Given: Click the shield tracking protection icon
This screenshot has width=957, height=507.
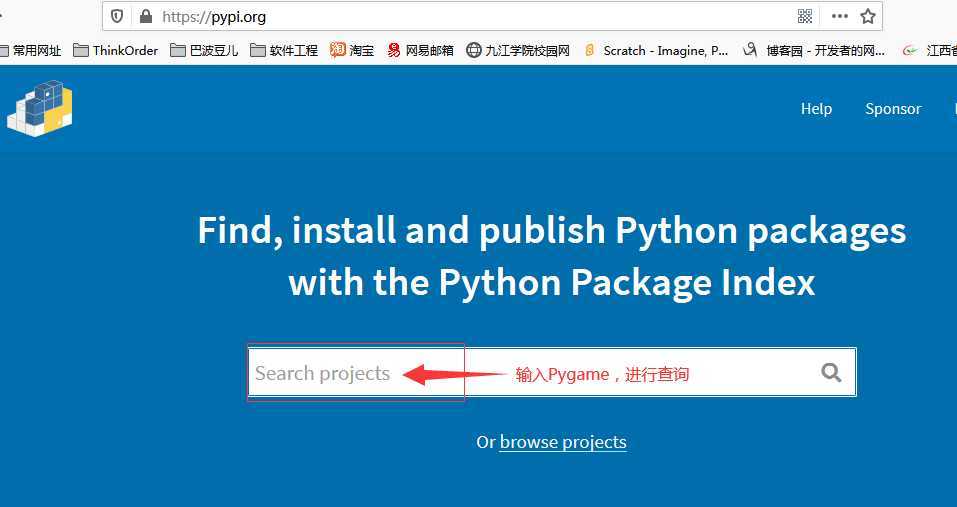Looking at the screenshot, I should pos(117,16).
